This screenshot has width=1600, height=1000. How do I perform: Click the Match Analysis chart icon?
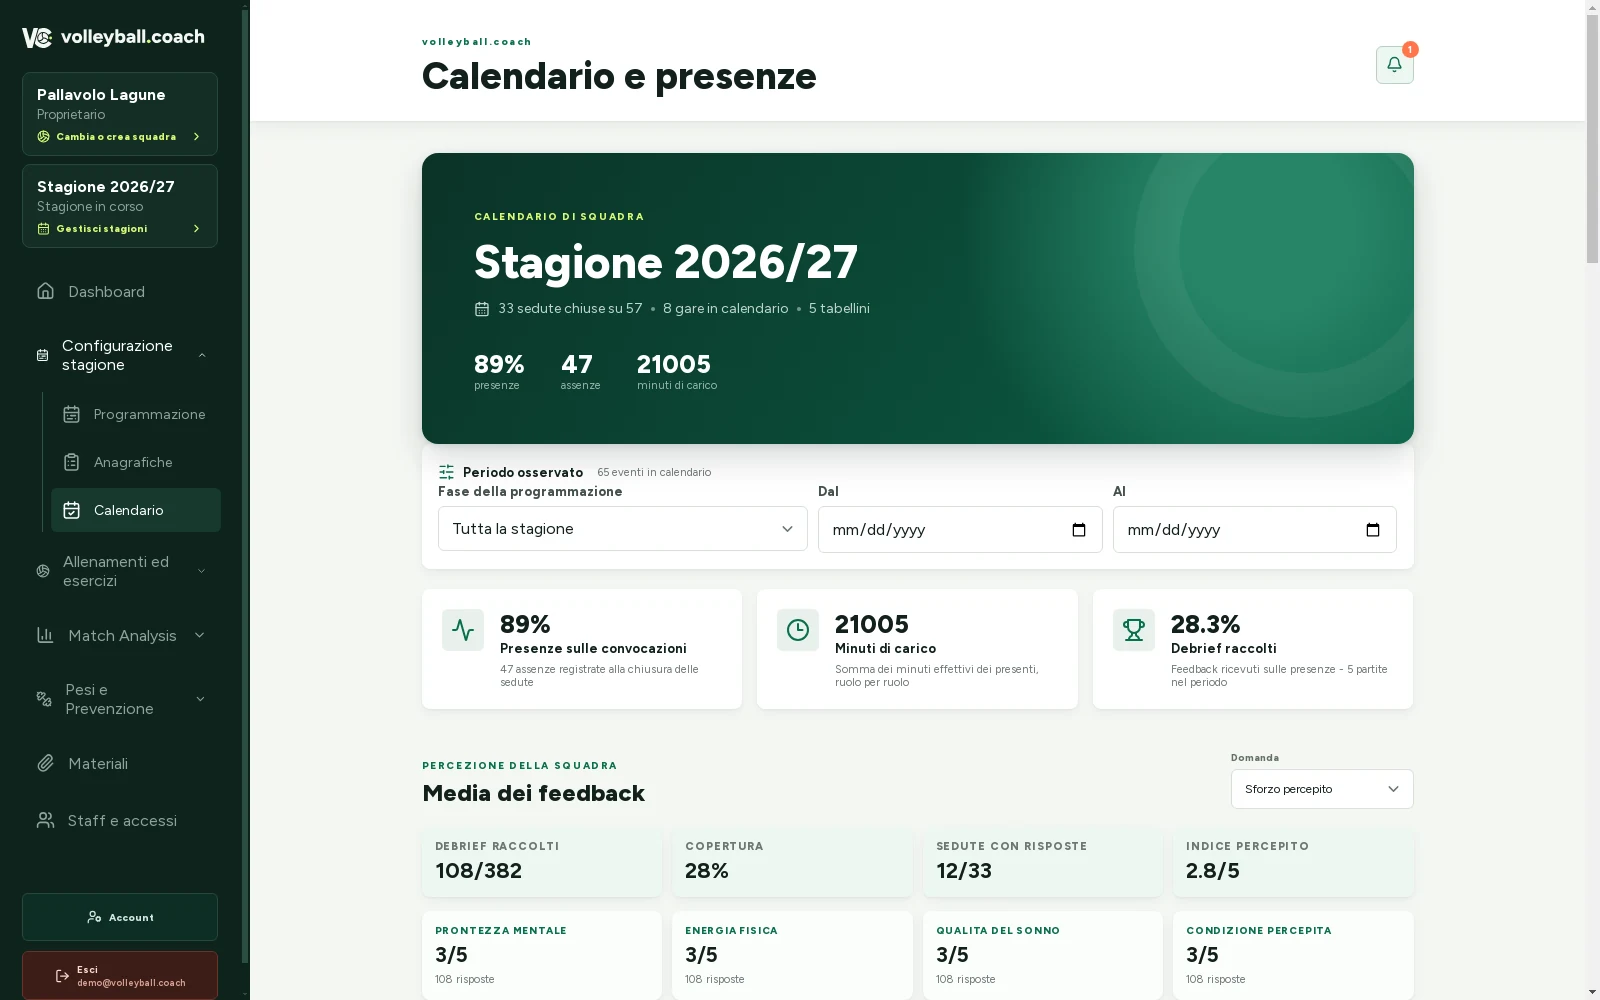(x=45, y=635)
